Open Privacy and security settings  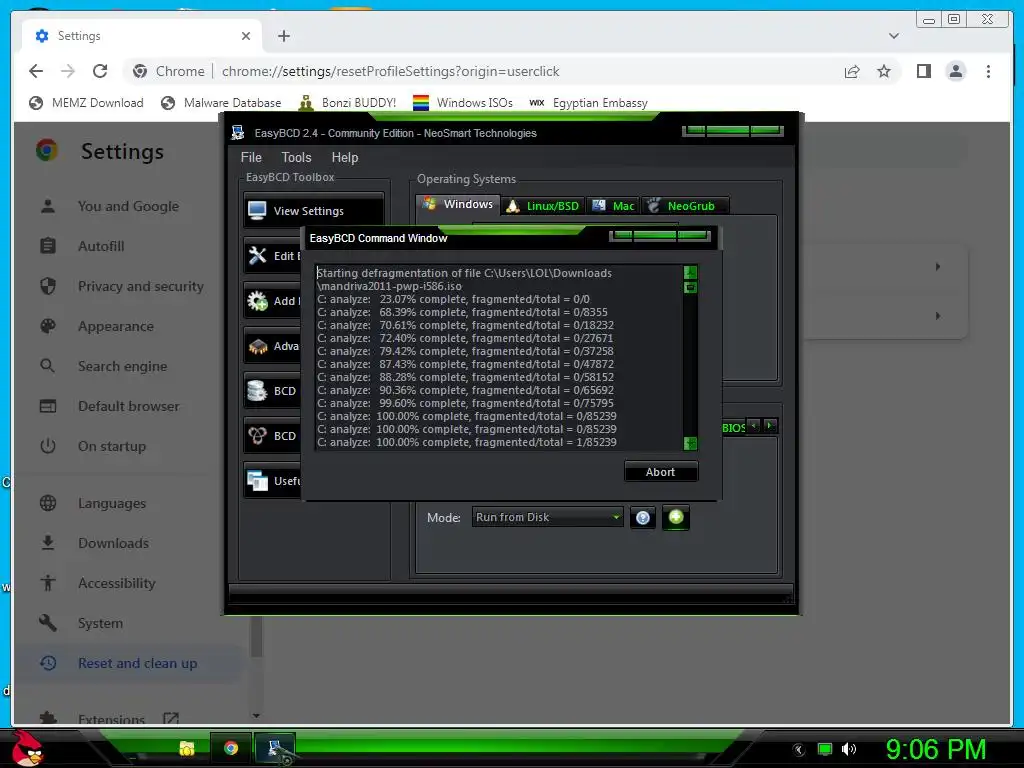(x=140, y=286)
